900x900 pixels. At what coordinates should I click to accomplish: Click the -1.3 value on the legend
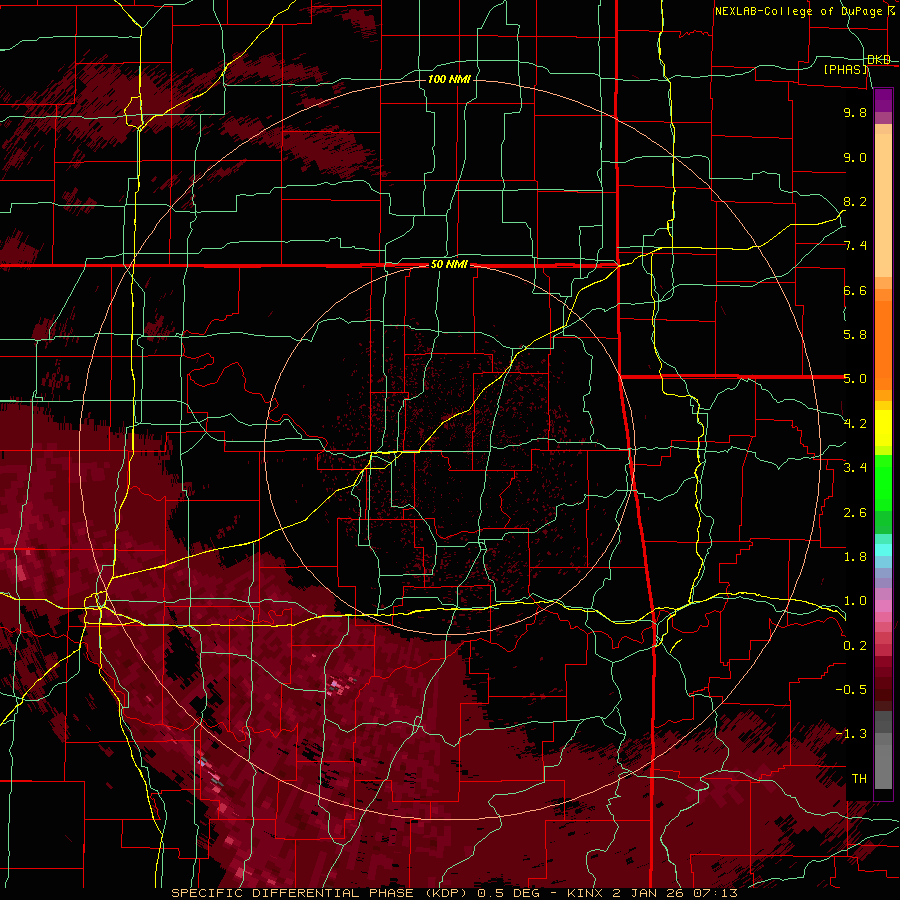(x=851, y=734)
